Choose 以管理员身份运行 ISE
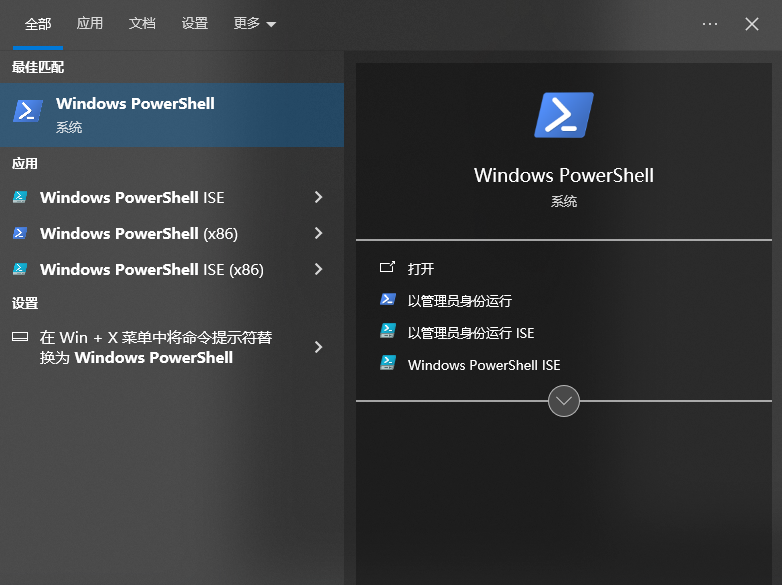The height and width of the screenshot is (585, 782). (471, 333)
